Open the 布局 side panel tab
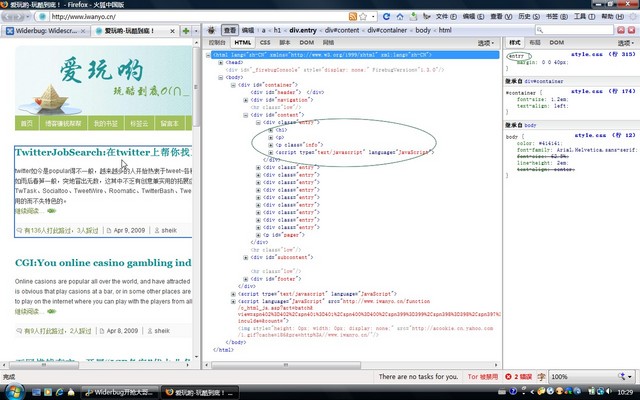Image resolution: width=640 pixels, height=400 pixels. click(x=535, y=42)
